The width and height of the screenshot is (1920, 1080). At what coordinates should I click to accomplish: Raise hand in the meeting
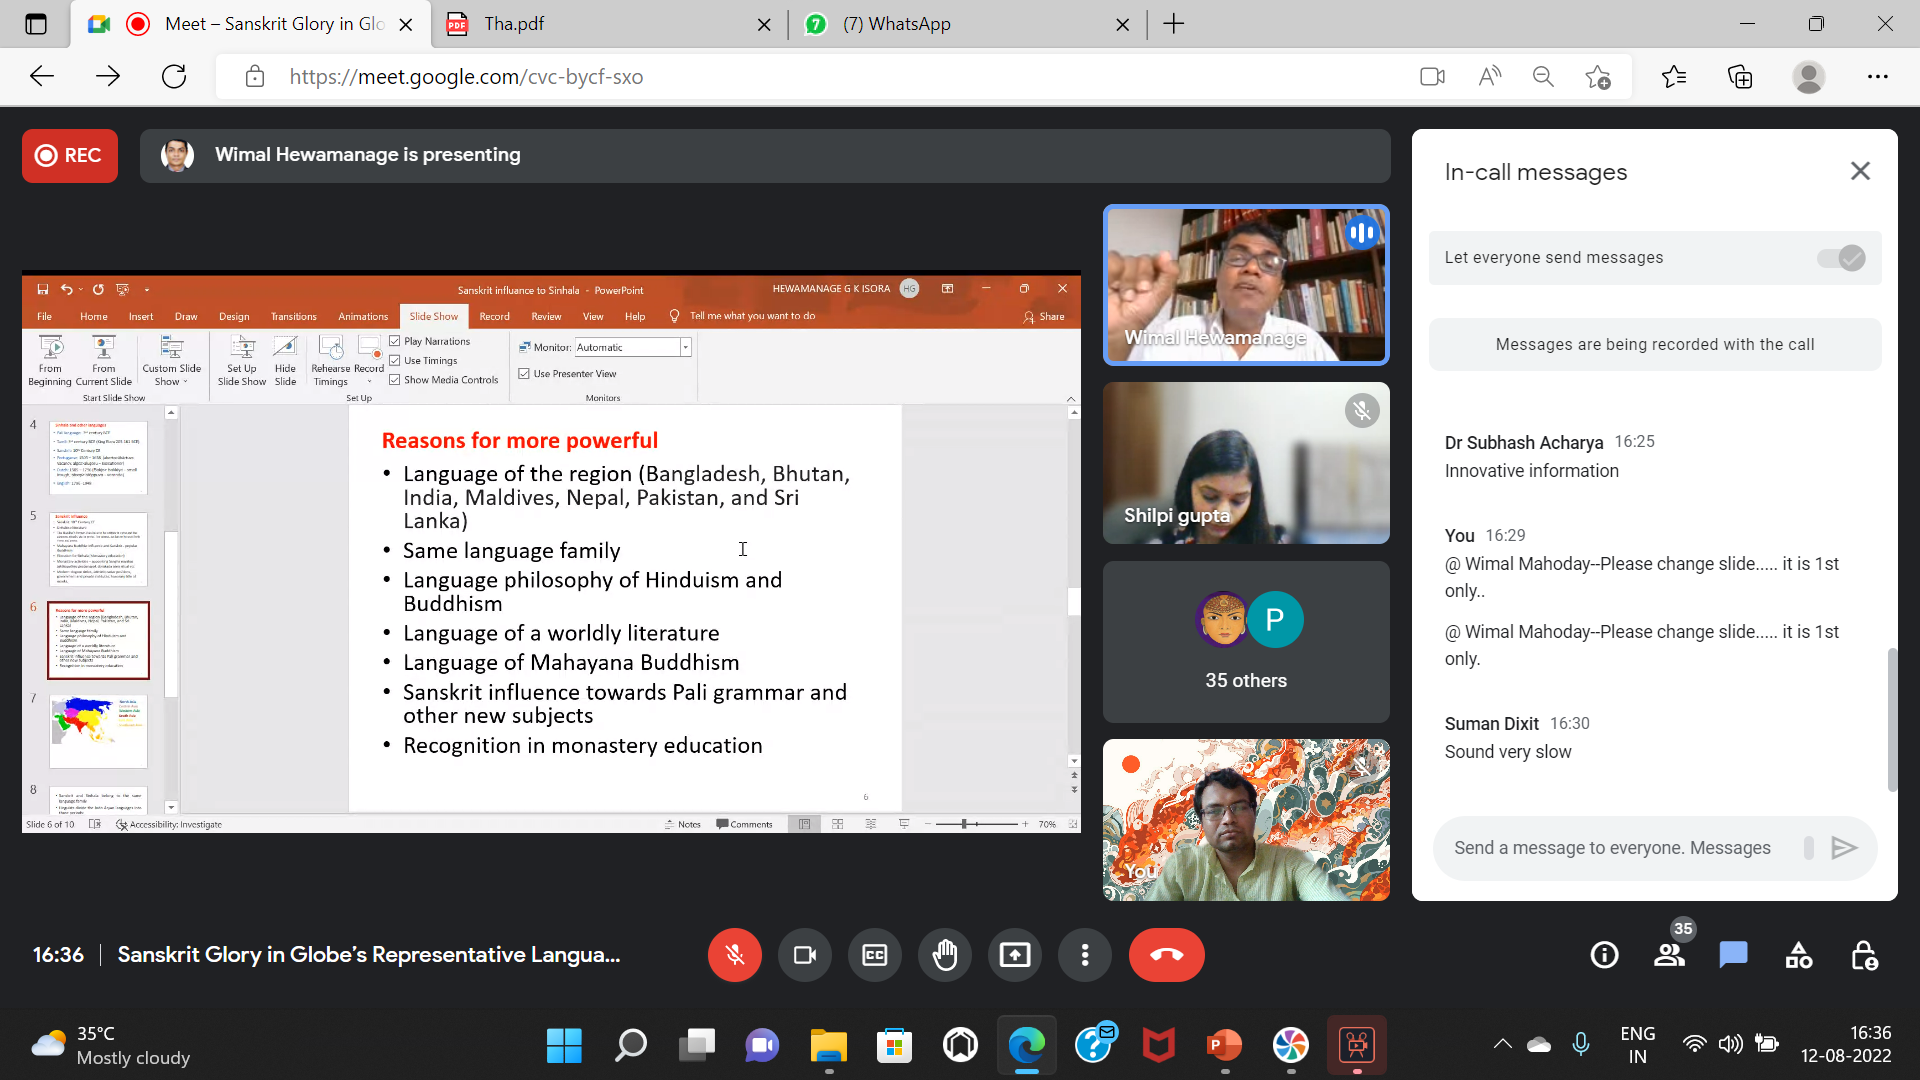pos(944,955)
